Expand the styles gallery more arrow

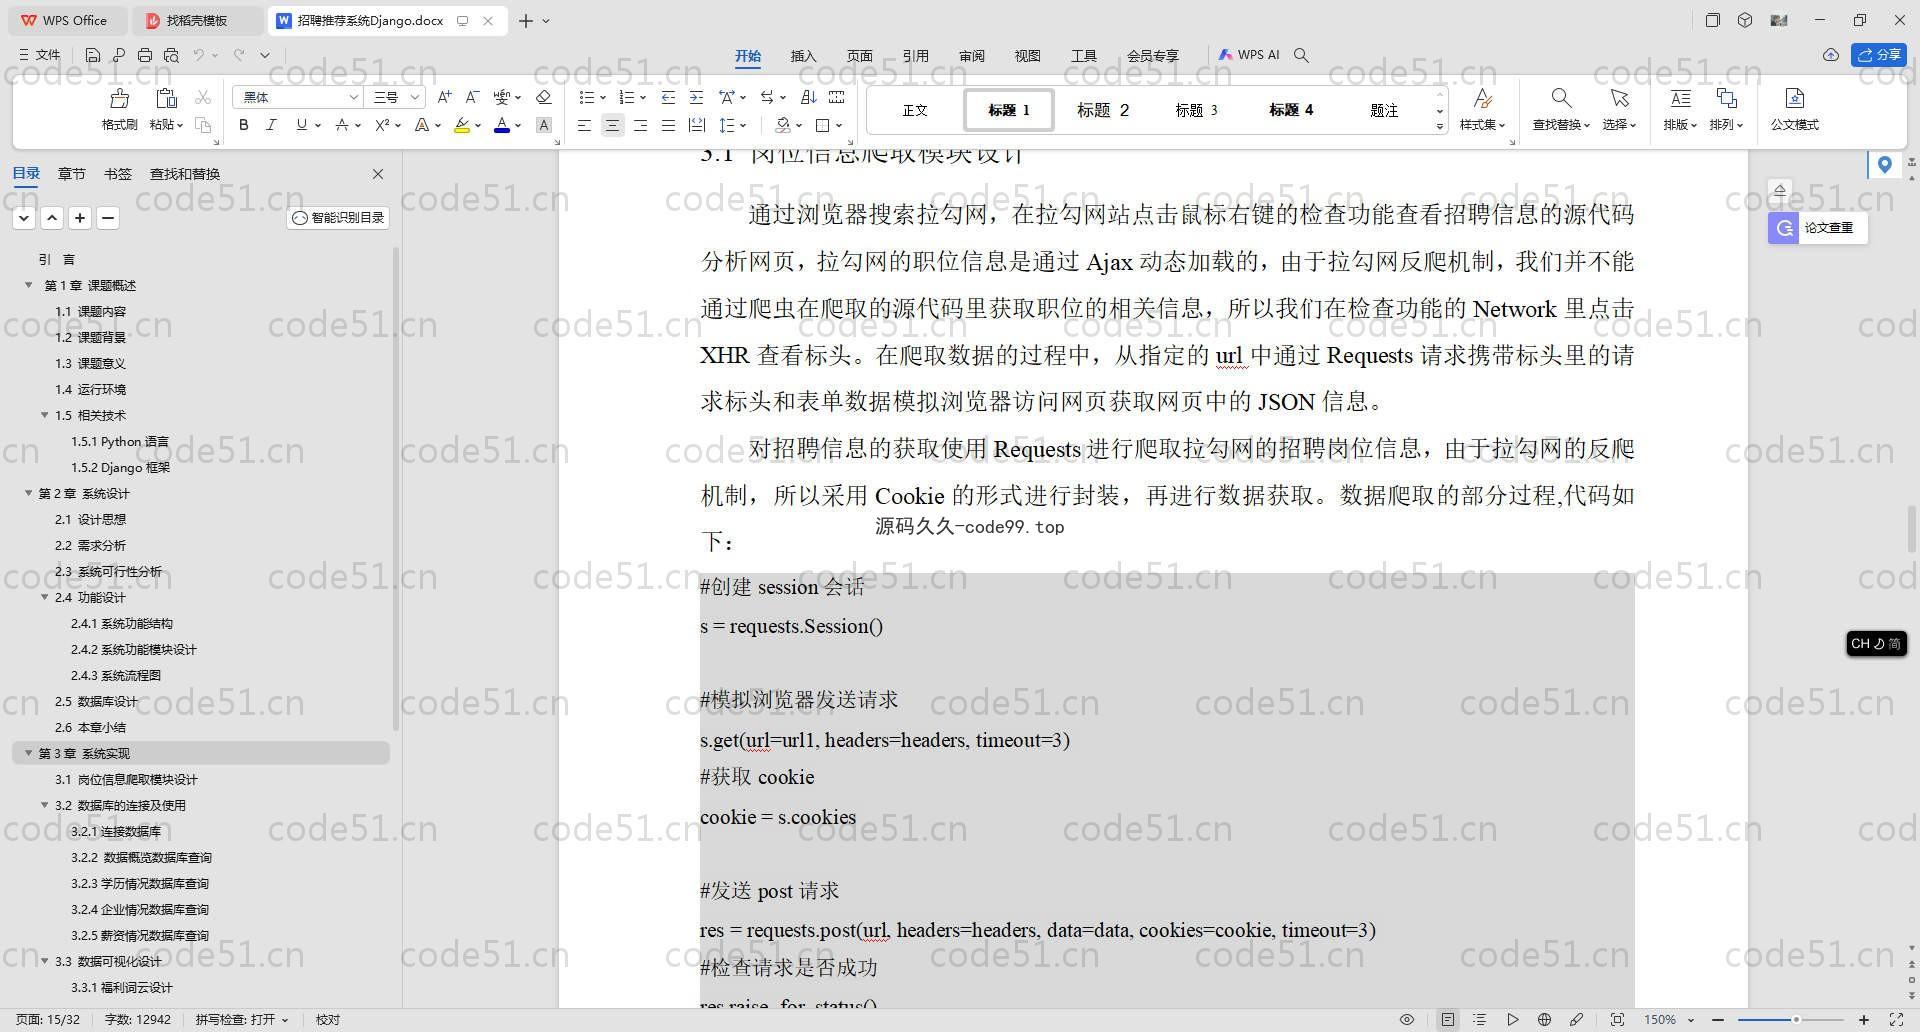(x=1439, y=126)
